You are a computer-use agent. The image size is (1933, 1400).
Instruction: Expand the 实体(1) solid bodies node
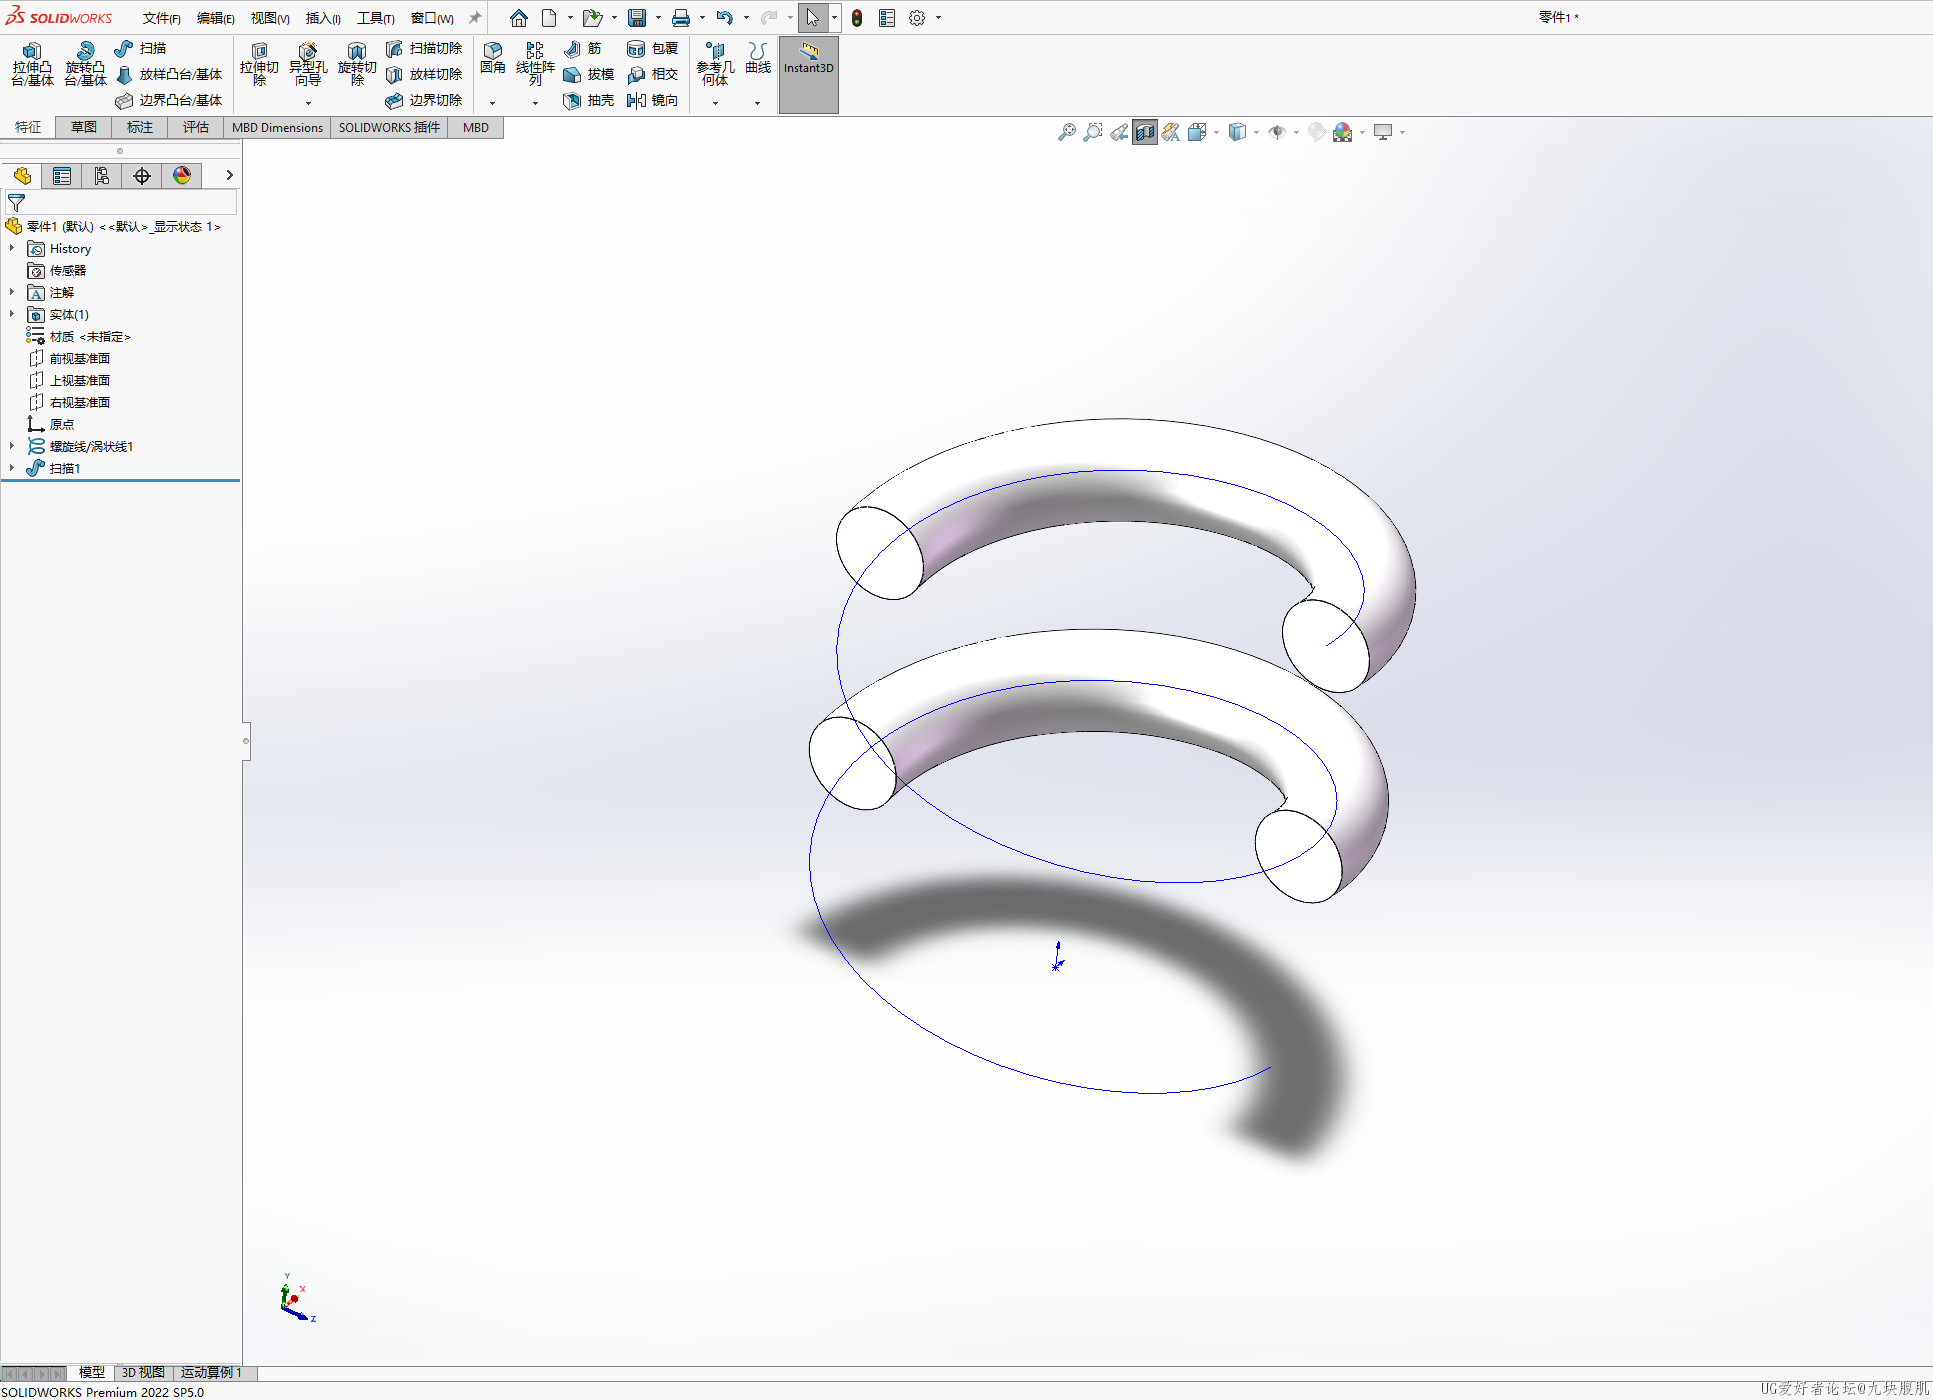coord(12,314)
